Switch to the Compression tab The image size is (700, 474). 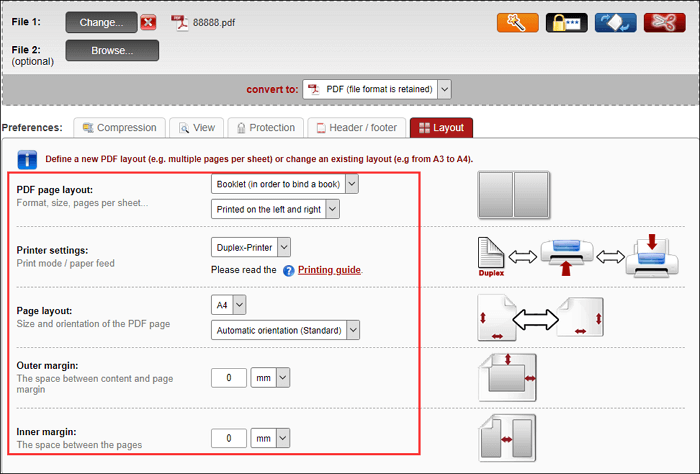point(120,128)
